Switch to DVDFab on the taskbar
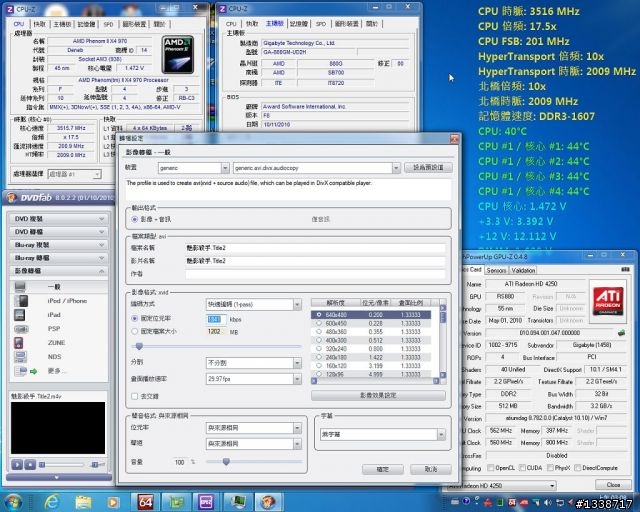 tap(269, 502)
